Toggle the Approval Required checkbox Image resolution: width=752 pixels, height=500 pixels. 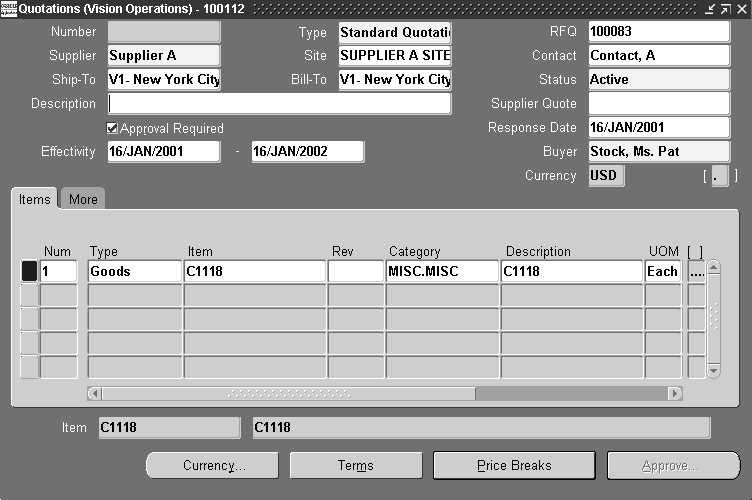tap(112, 128)
